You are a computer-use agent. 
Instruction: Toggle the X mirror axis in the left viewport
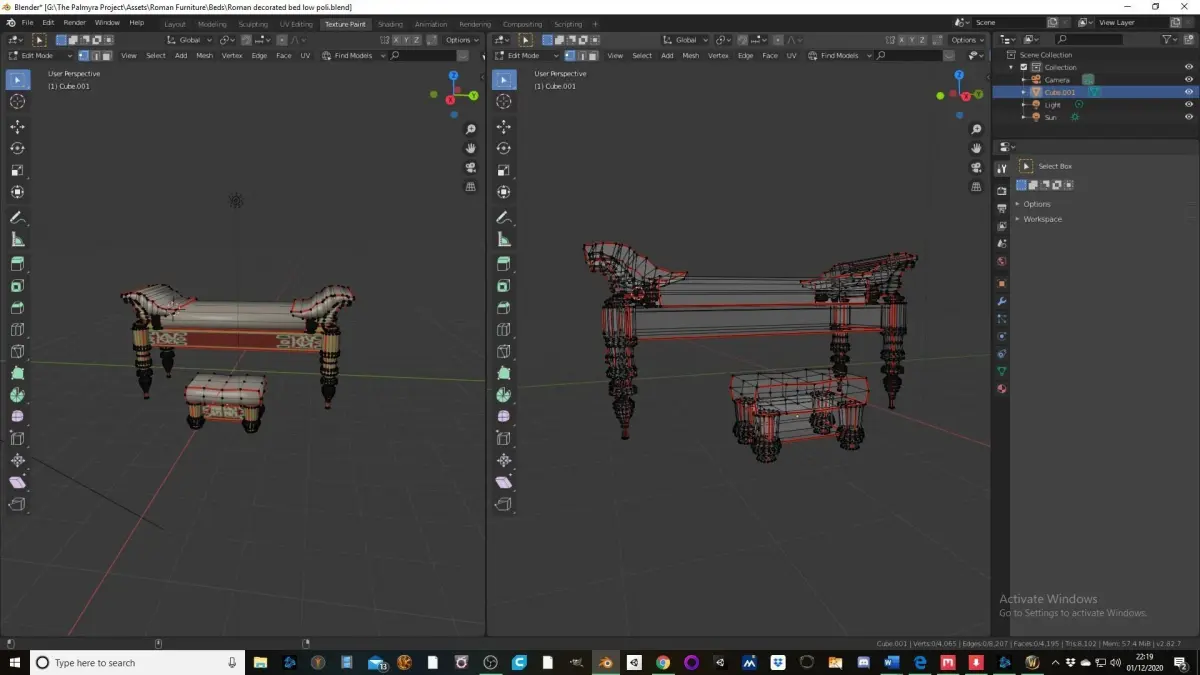click(x=396, y=40)
